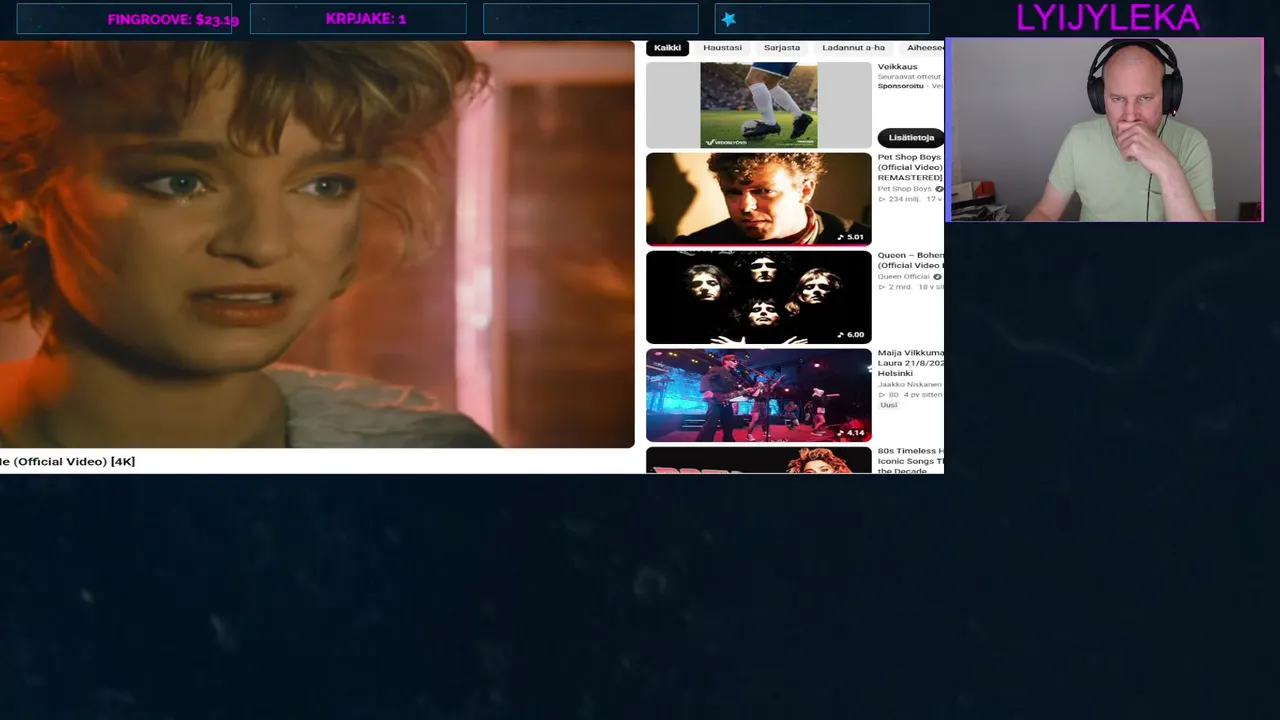This screenshot has height=720, width=1280.
Task: Click the Queen Official verified badge
Action: pyautogui.click(x=937, y=277)
